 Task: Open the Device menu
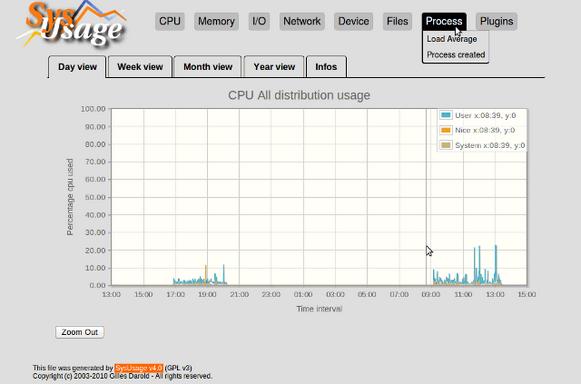[x=353, y=21]
